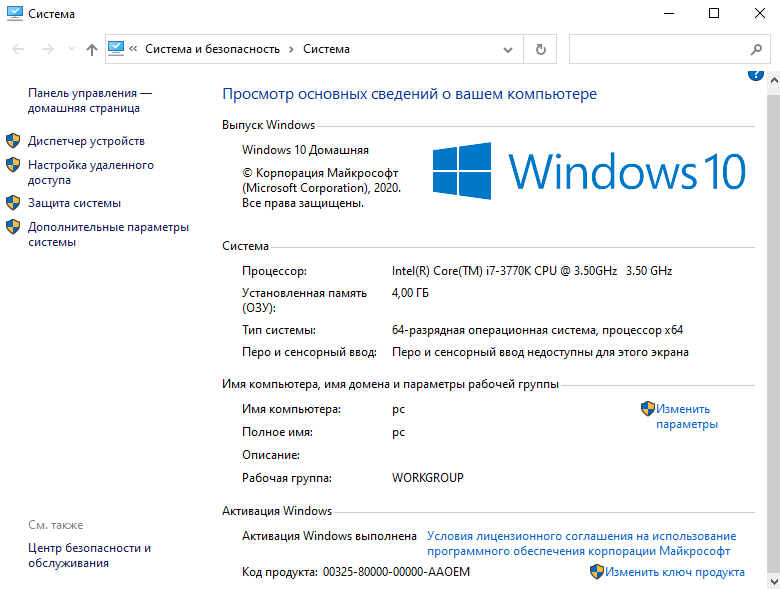
Task: Click the computer icon in address bar
Action: click(x=116, y=48)
